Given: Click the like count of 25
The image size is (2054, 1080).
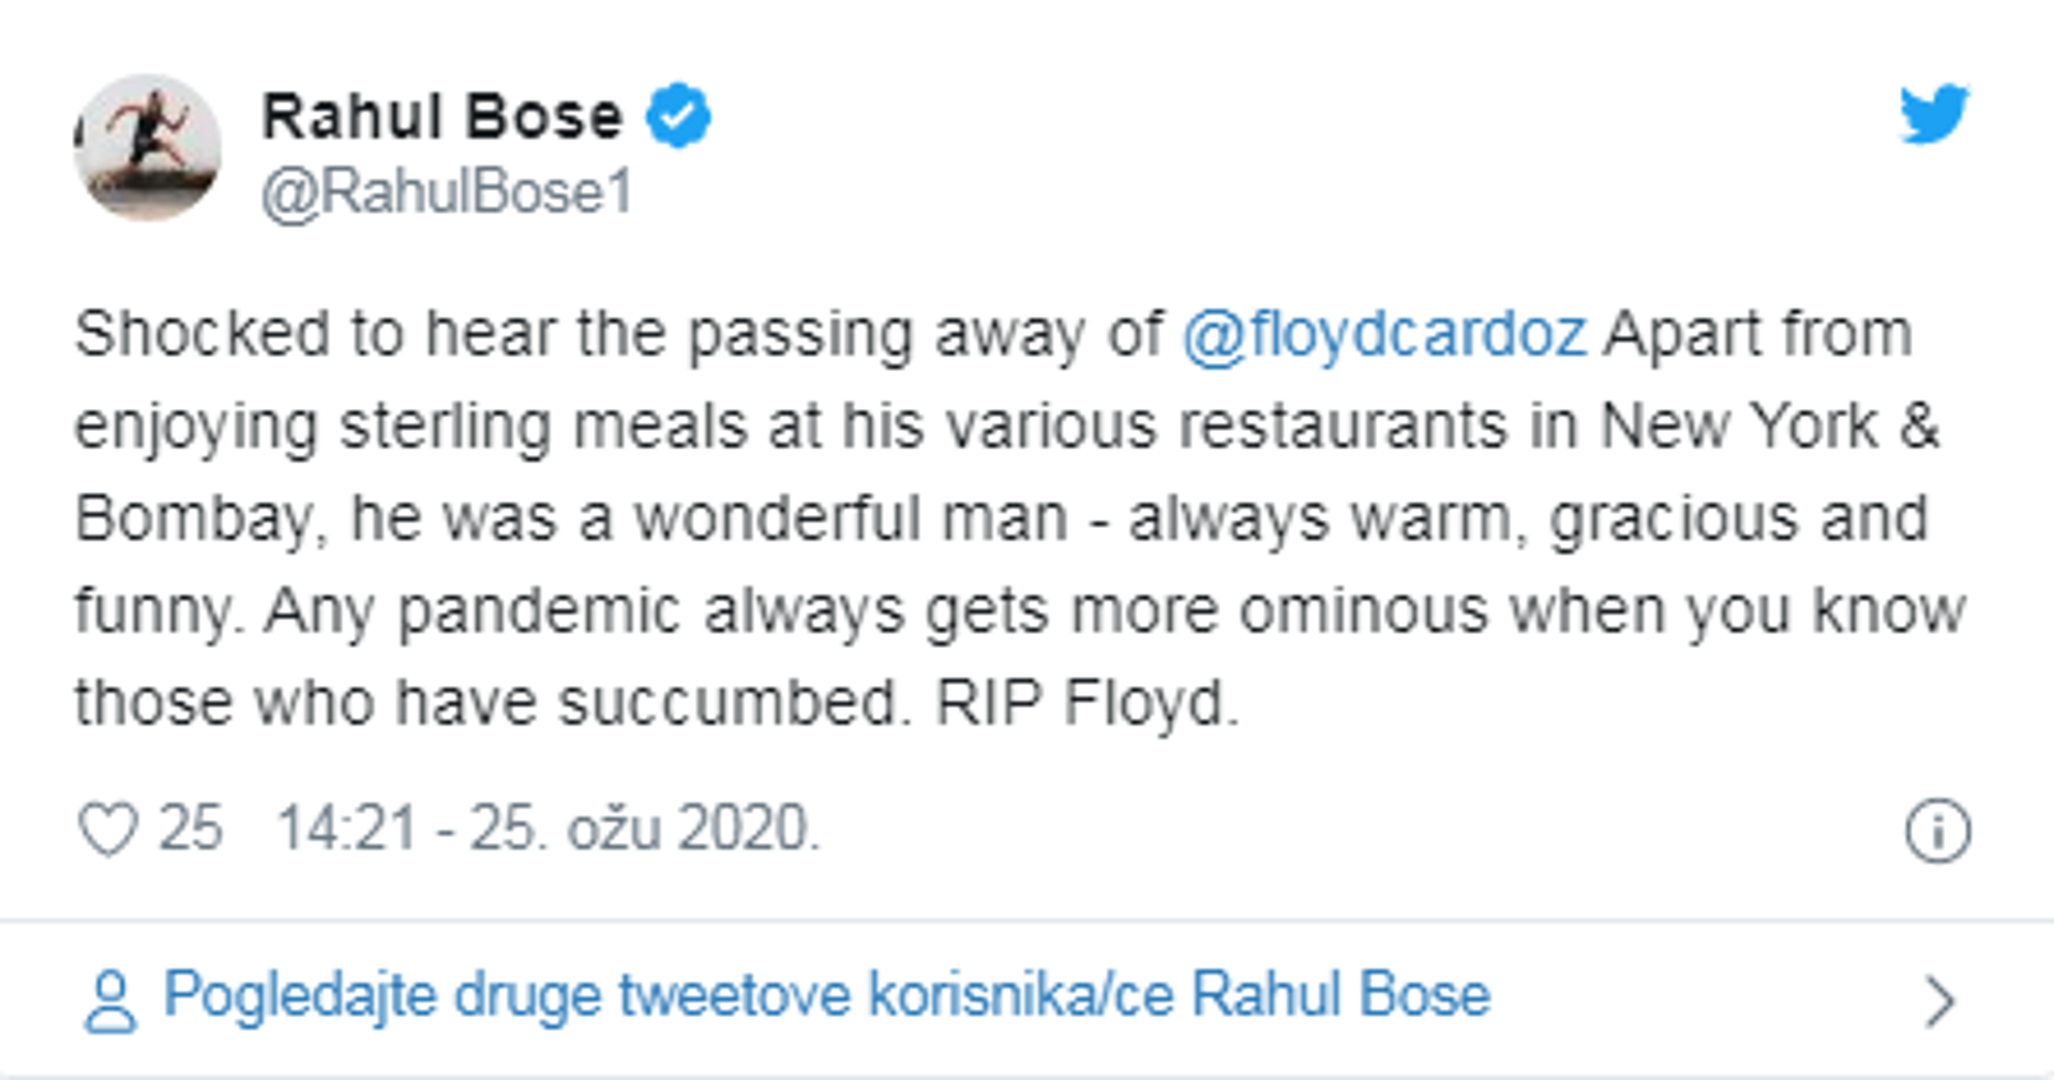Looking at the screenshot, I should (190, 829).
